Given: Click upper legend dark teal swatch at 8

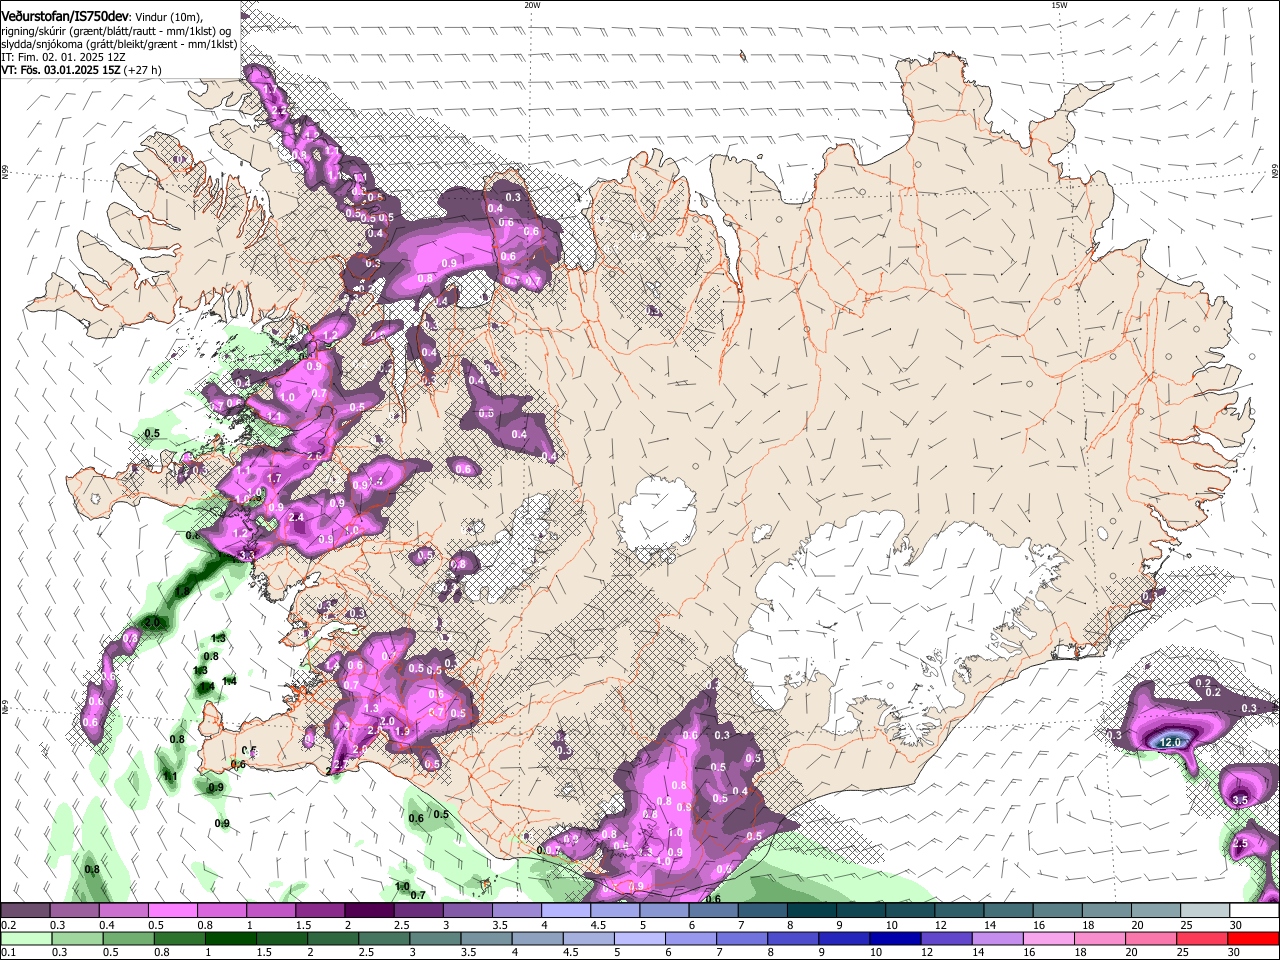Looking at the screenshot, I should click(812, 910).
